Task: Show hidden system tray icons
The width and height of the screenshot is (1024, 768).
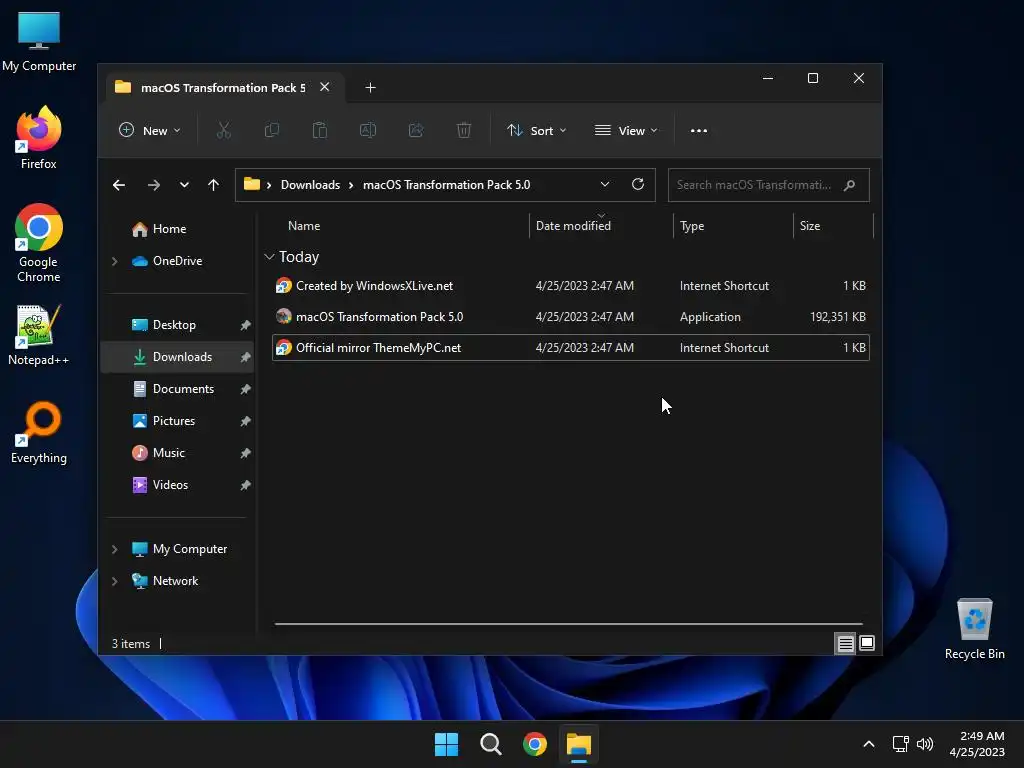Action: 869,744
